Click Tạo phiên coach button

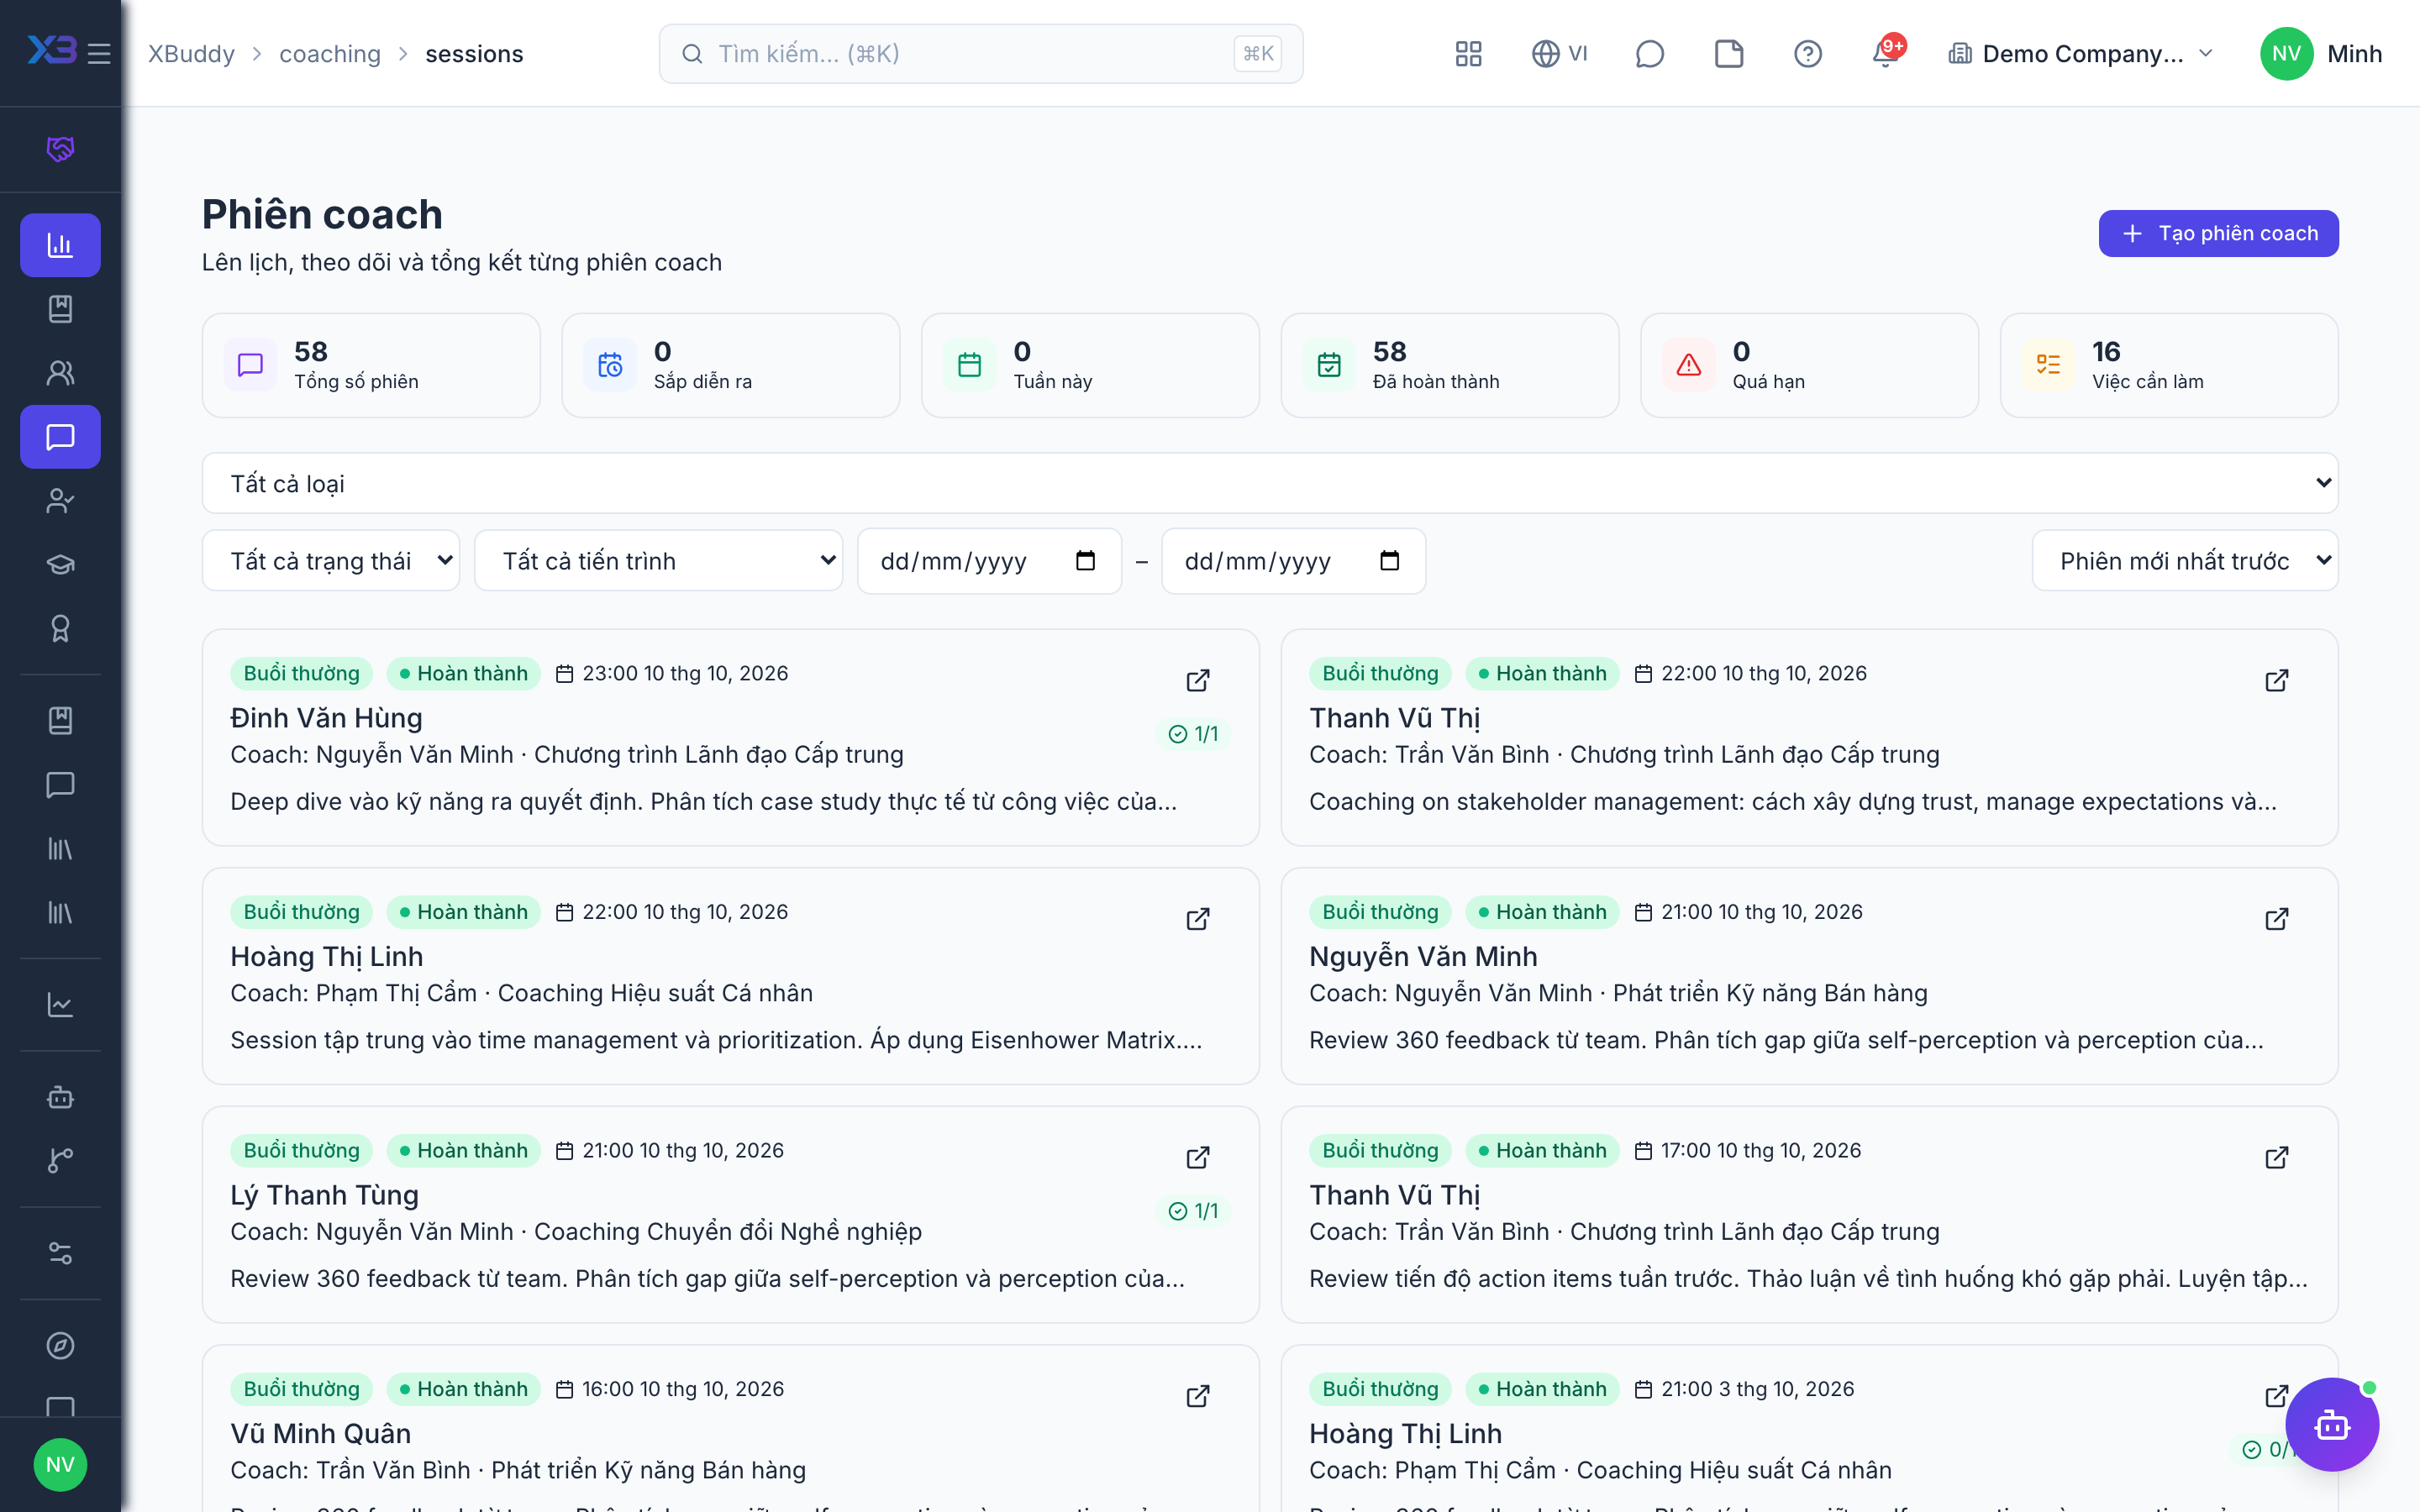[2218, 233]
